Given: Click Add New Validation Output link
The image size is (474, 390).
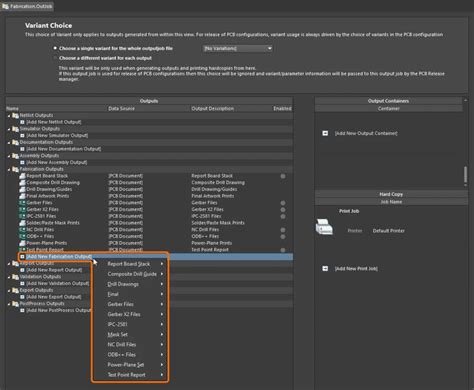Looking at the screenshot, I should 58,283.
